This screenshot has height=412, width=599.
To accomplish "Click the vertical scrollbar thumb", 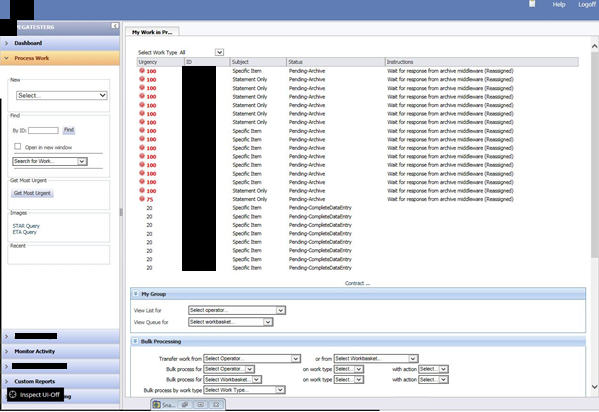I will tap(594, 155).
